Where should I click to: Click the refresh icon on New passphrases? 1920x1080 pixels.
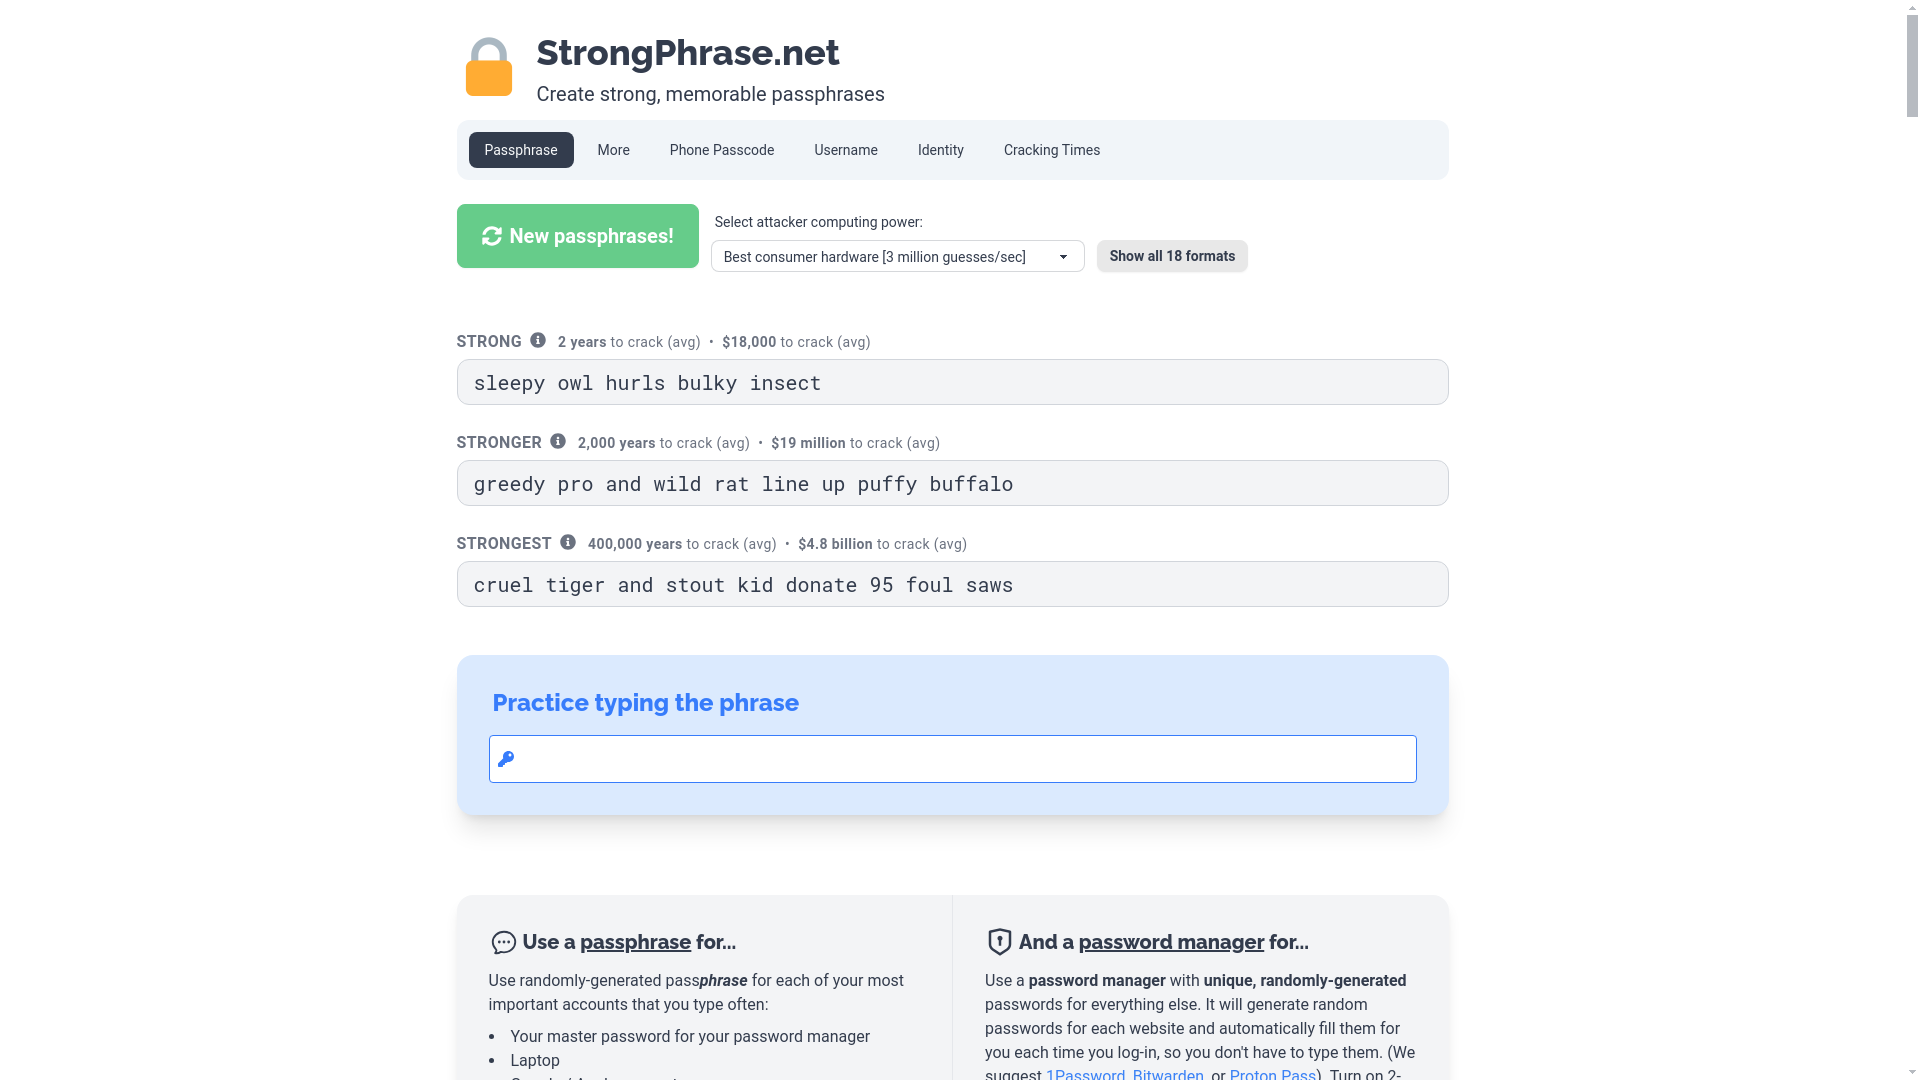(x=491, y=236)
